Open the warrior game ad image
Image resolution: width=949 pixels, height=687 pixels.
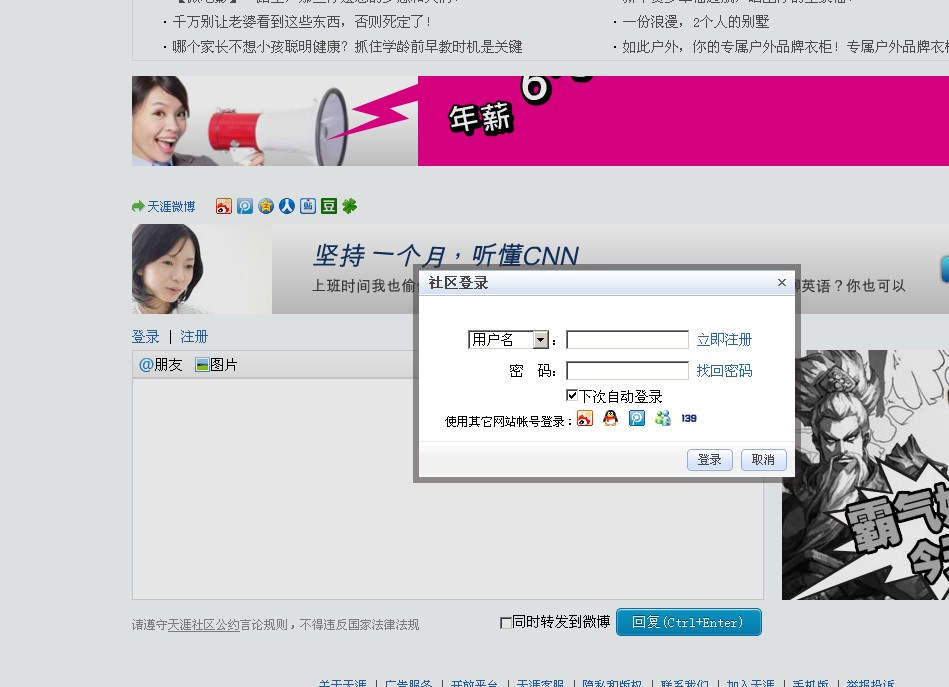(x=865, y=475)
